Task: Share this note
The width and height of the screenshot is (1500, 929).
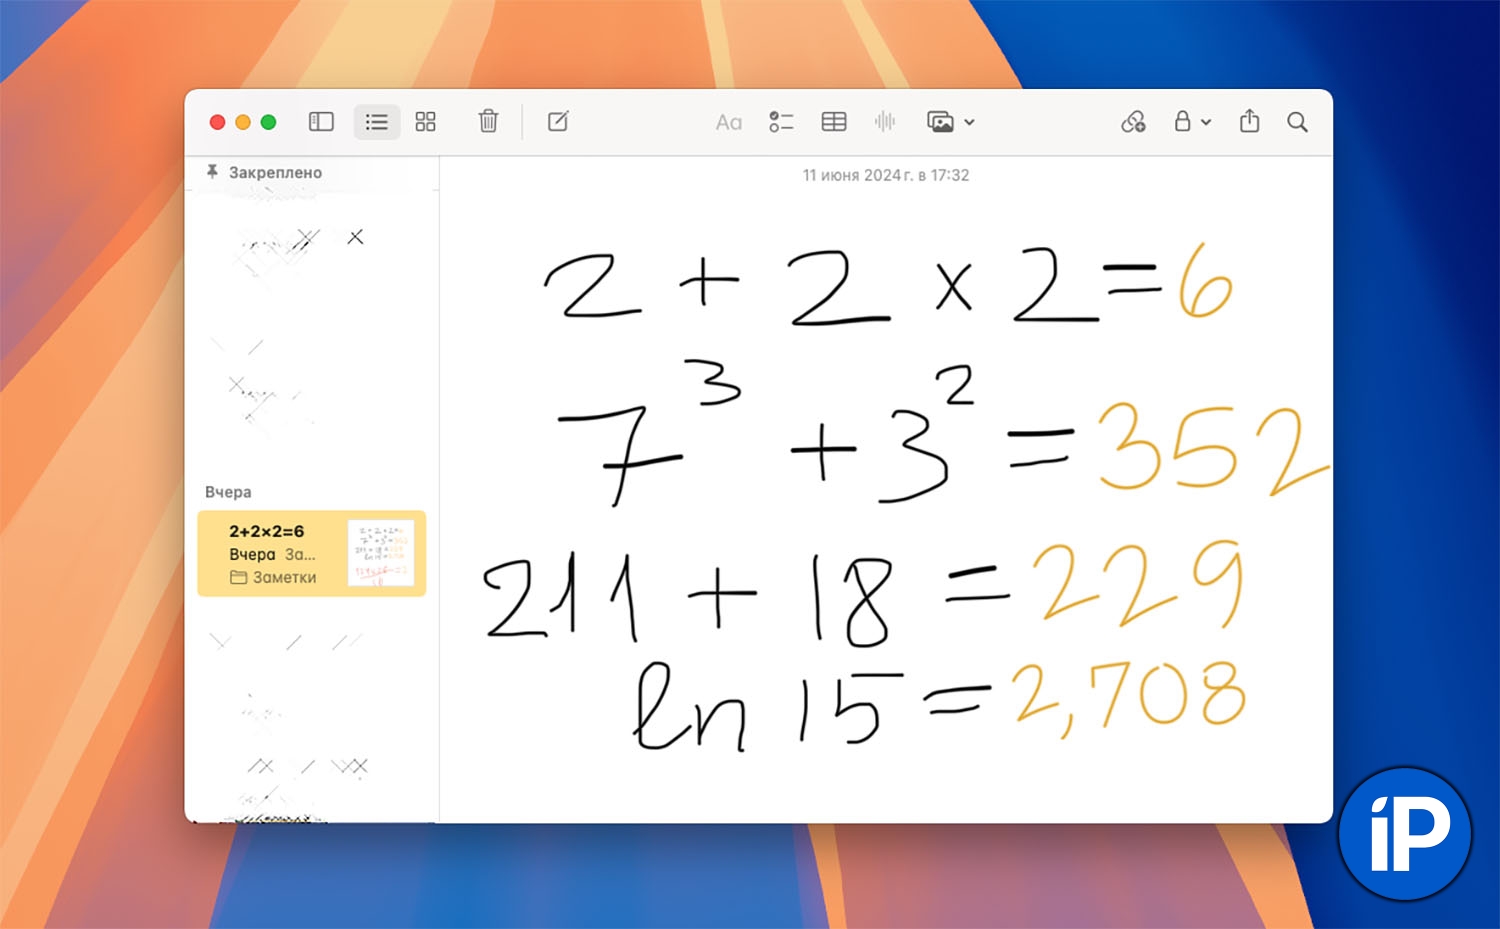Action: click(x=1249, y=121)
